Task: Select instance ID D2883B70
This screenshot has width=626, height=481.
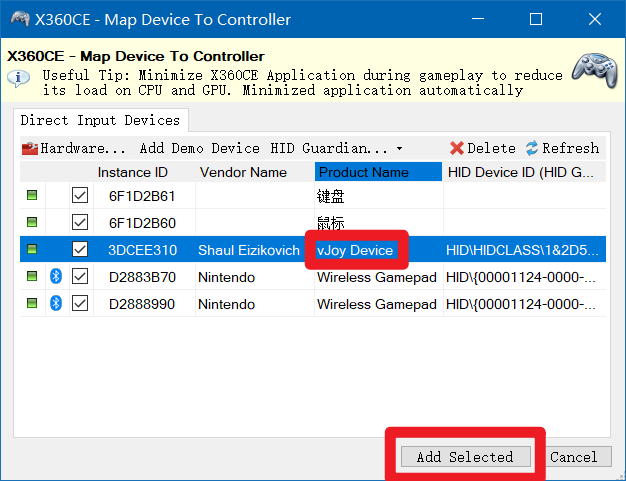Action: click(x=142, y=277)
